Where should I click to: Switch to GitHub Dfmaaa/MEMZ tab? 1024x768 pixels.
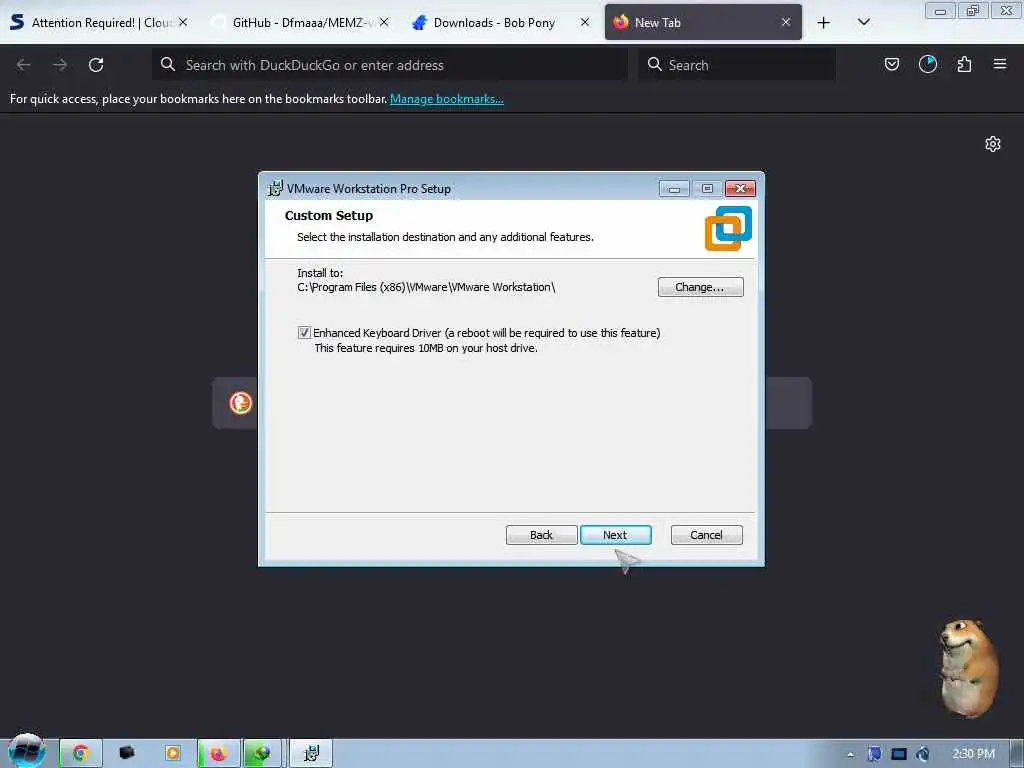(300, 22)
